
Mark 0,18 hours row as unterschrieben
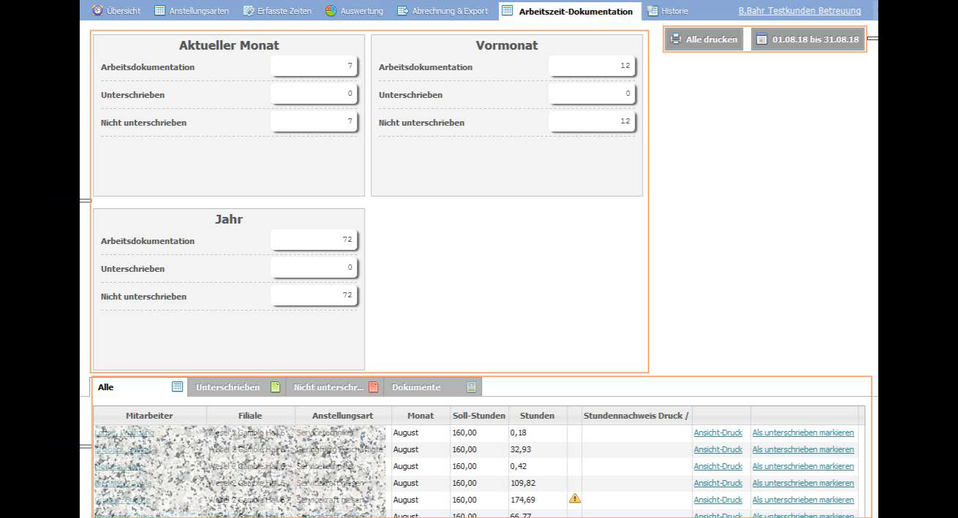[803, 432]
